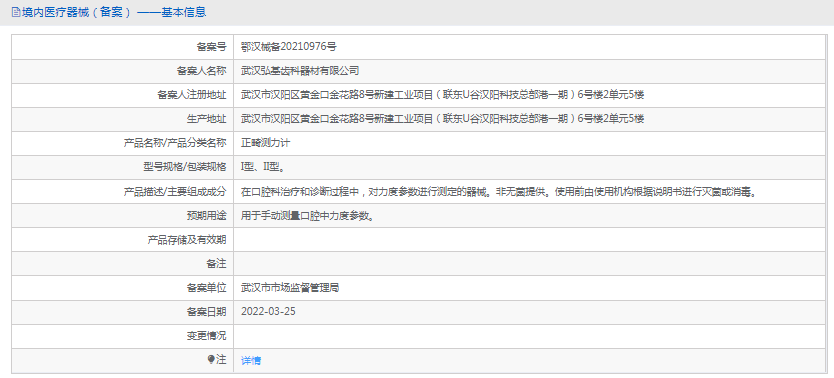Image resolution: width=834 pixels, height=378 pixels.
Task: Click the 产品描述 description text
Action: [x=499, y=192]
